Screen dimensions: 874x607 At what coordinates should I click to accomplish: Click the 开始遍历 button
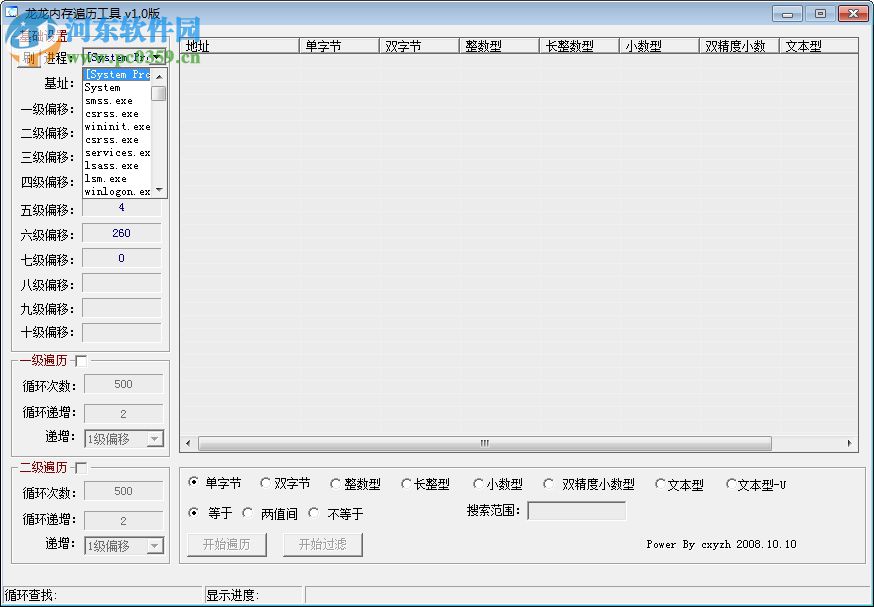click(x=226, y=545)
